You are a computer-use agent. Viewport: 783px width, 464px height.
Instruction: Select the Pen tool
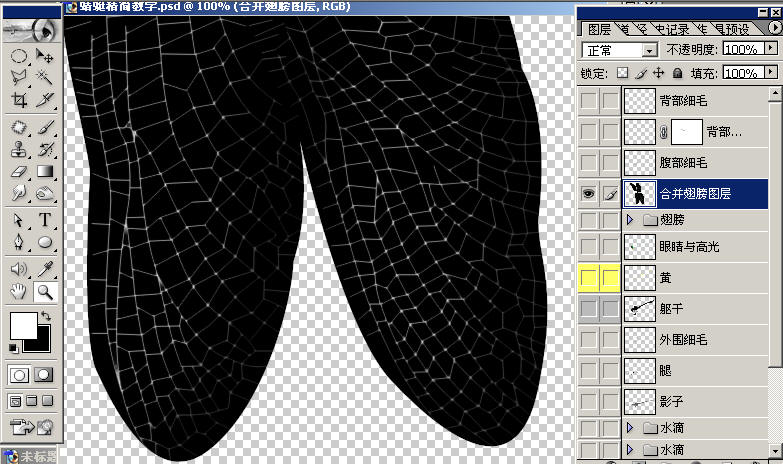click(18, 242)
